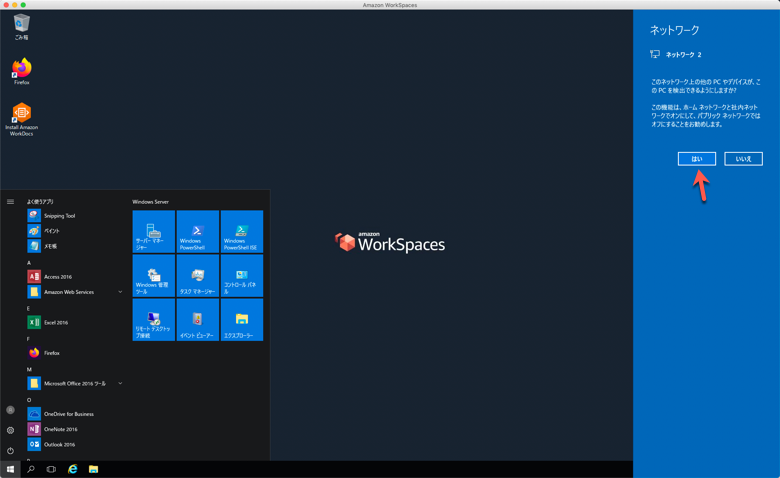
Task: Click the よく使うアプリ header
Action: (x=40, y=201)
